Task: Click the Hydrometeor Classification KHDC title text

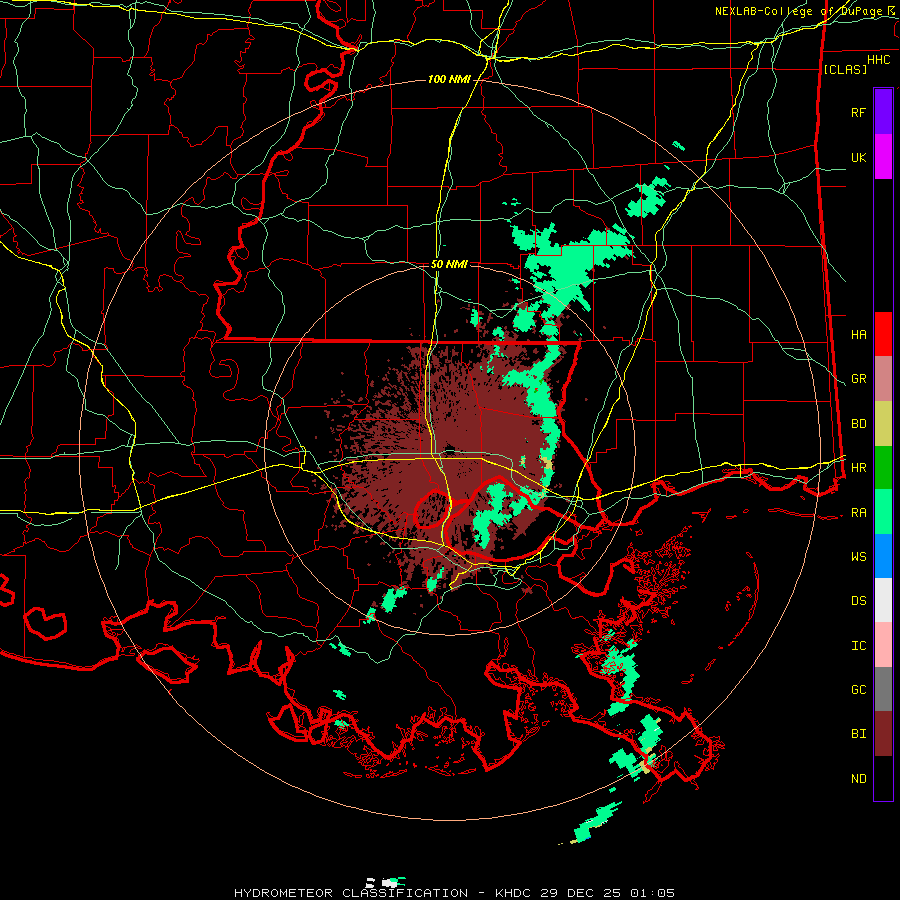Action: point(455,893)
